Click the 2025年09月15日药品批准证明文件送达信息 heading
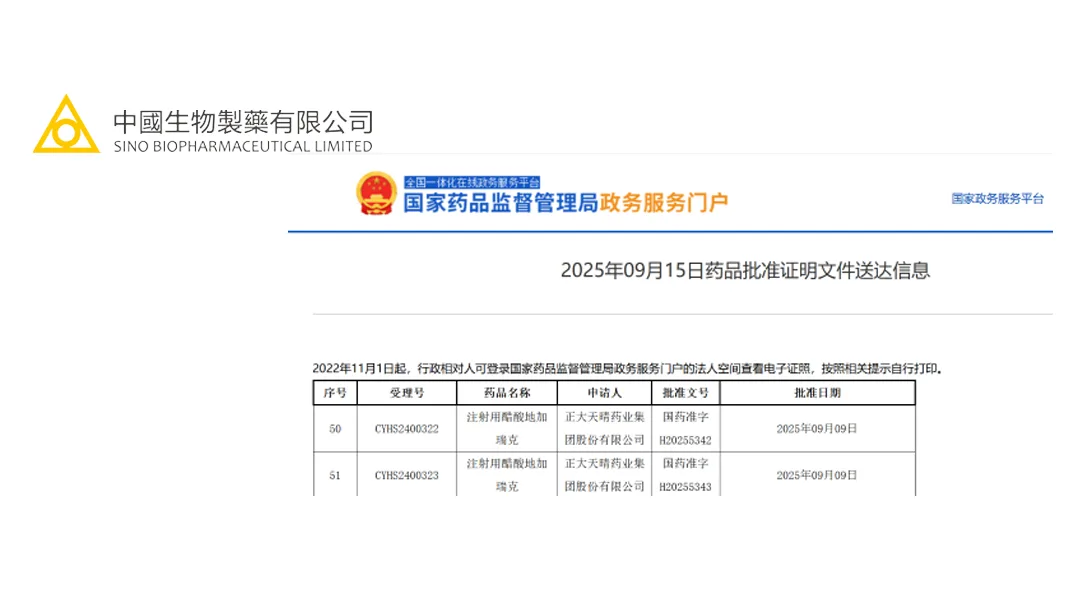 coord(745,270)
